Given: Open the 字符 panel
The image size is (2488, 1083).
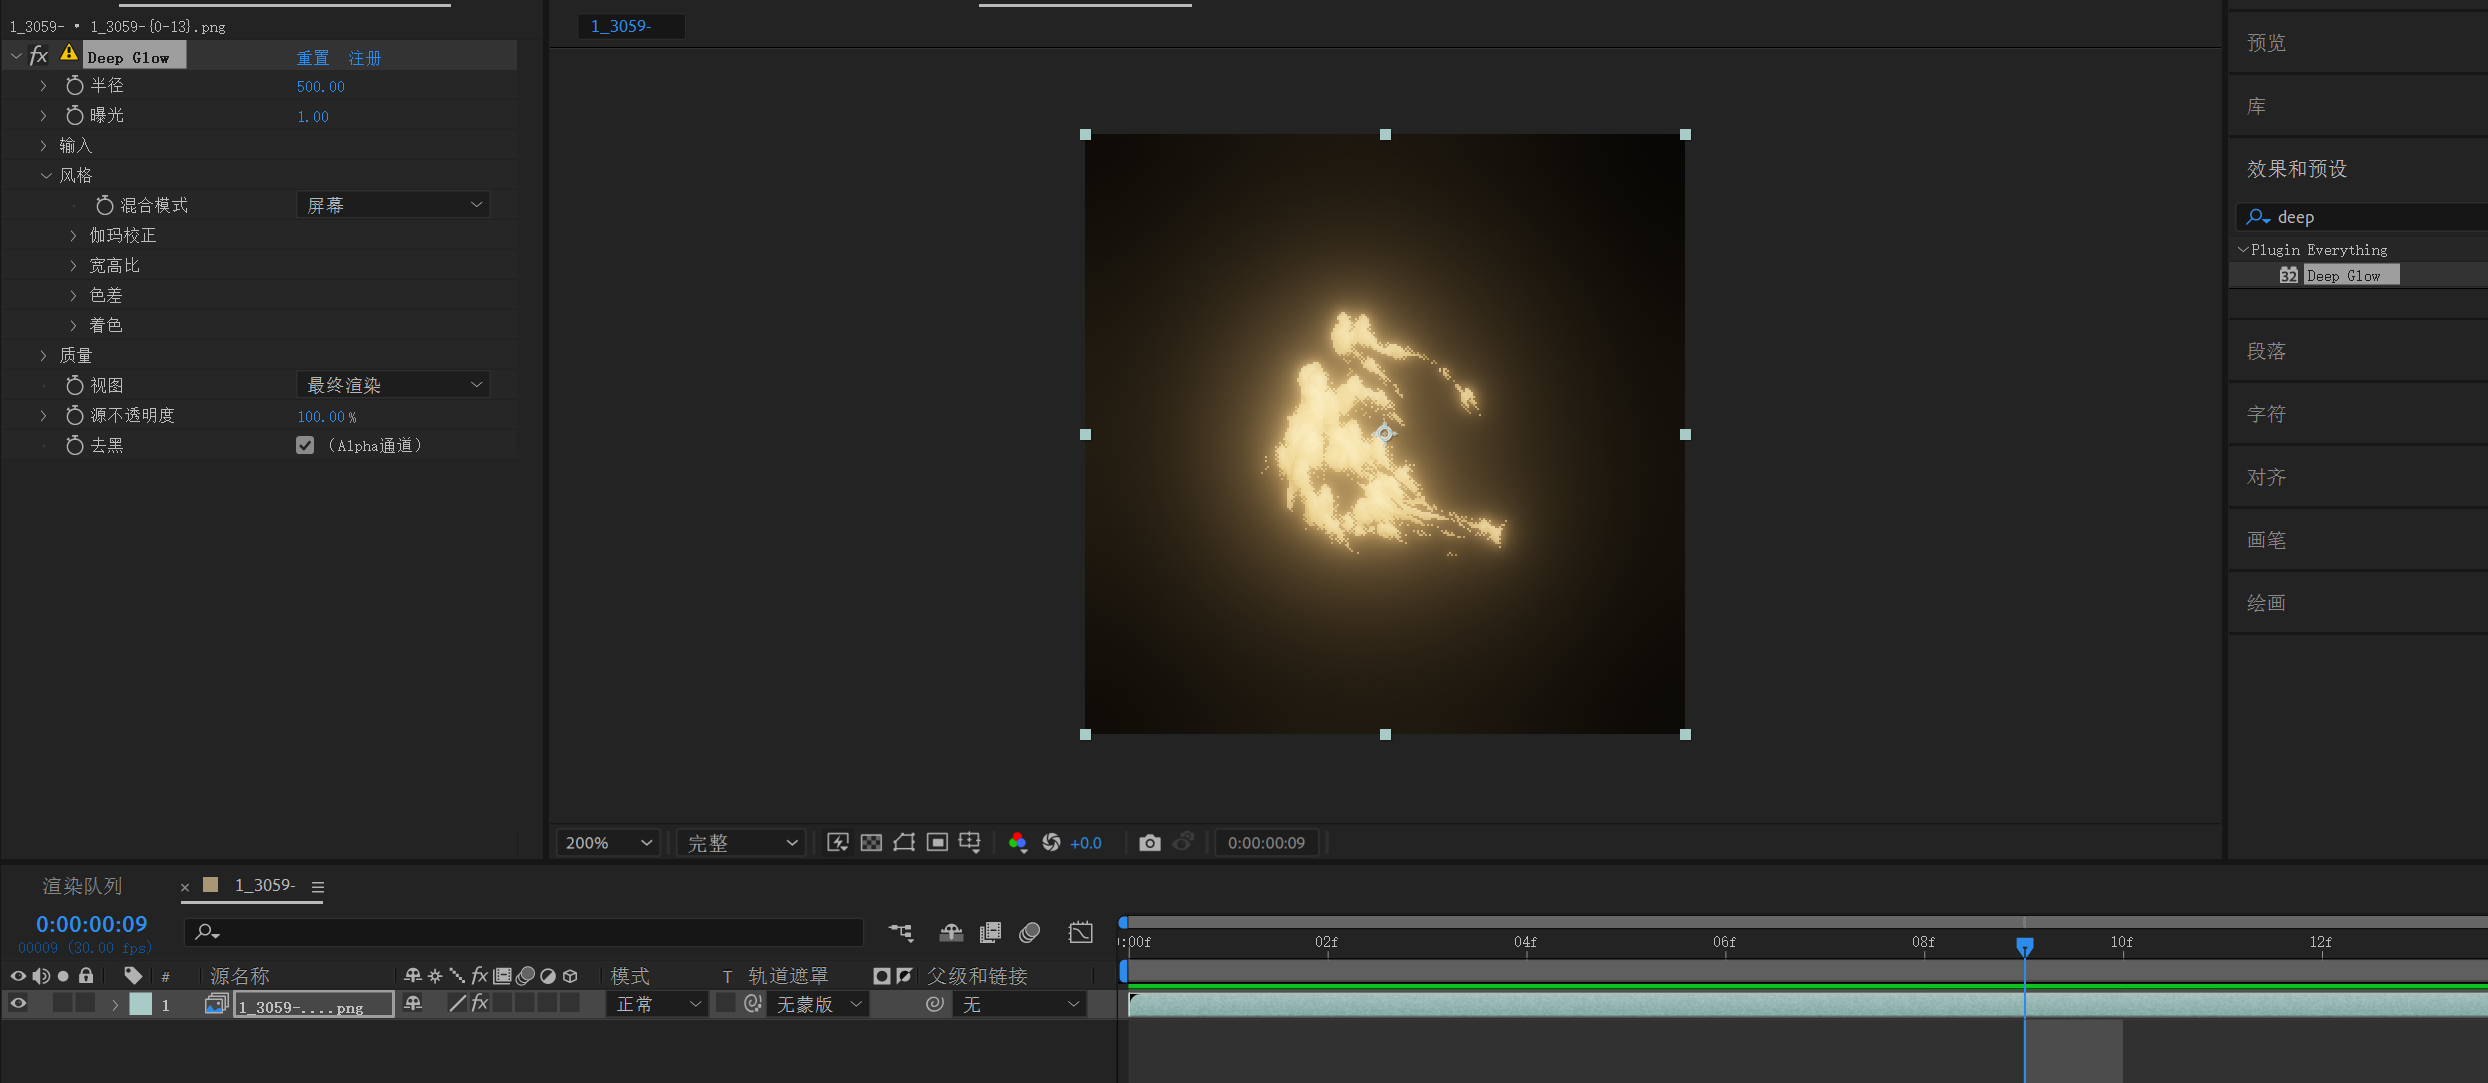Looking at the screenshot, I should pyautogui.click(x=2266, y=414).
